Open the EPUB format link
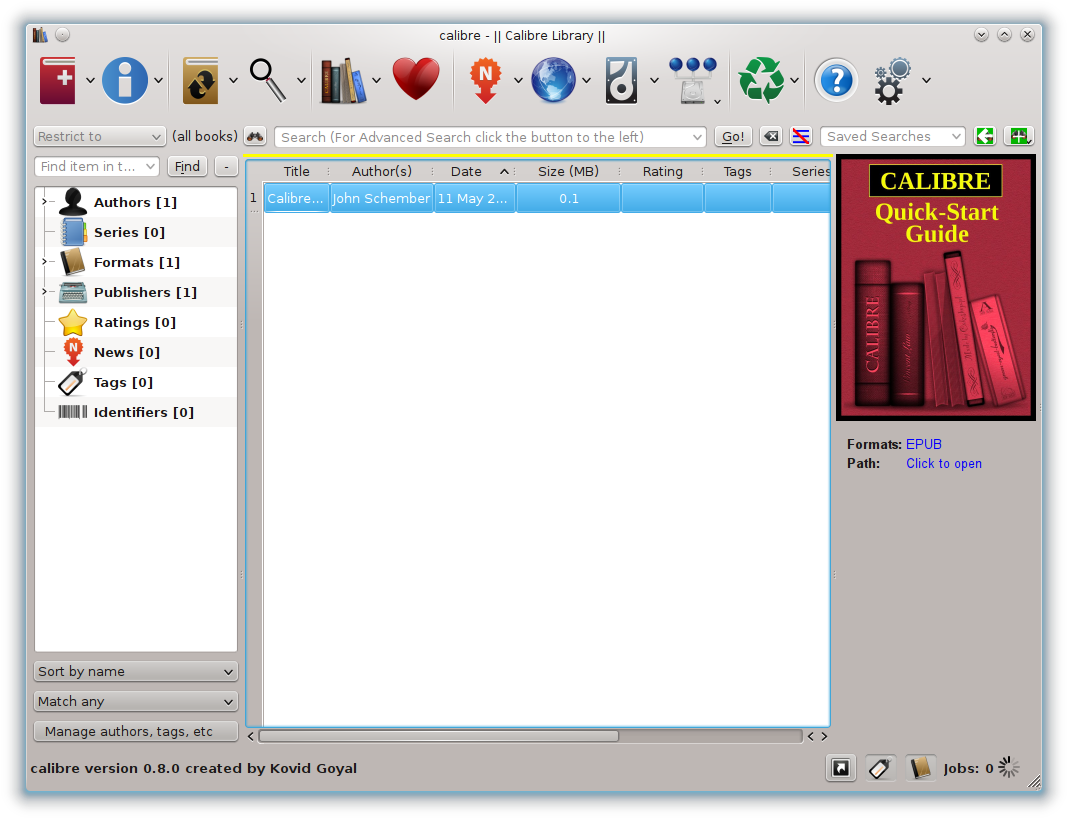 (924, 444)
